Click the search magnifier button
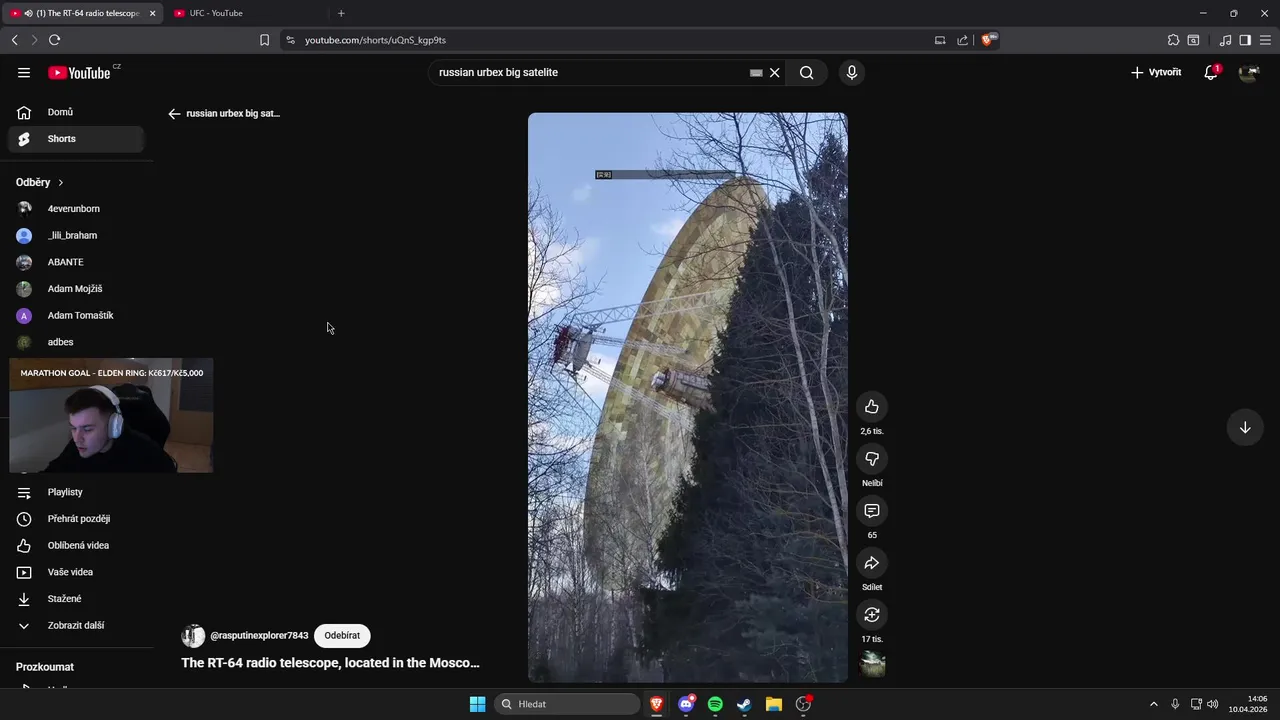Image resolution: width=1280 pixels, height=720 pixels. 806,72
